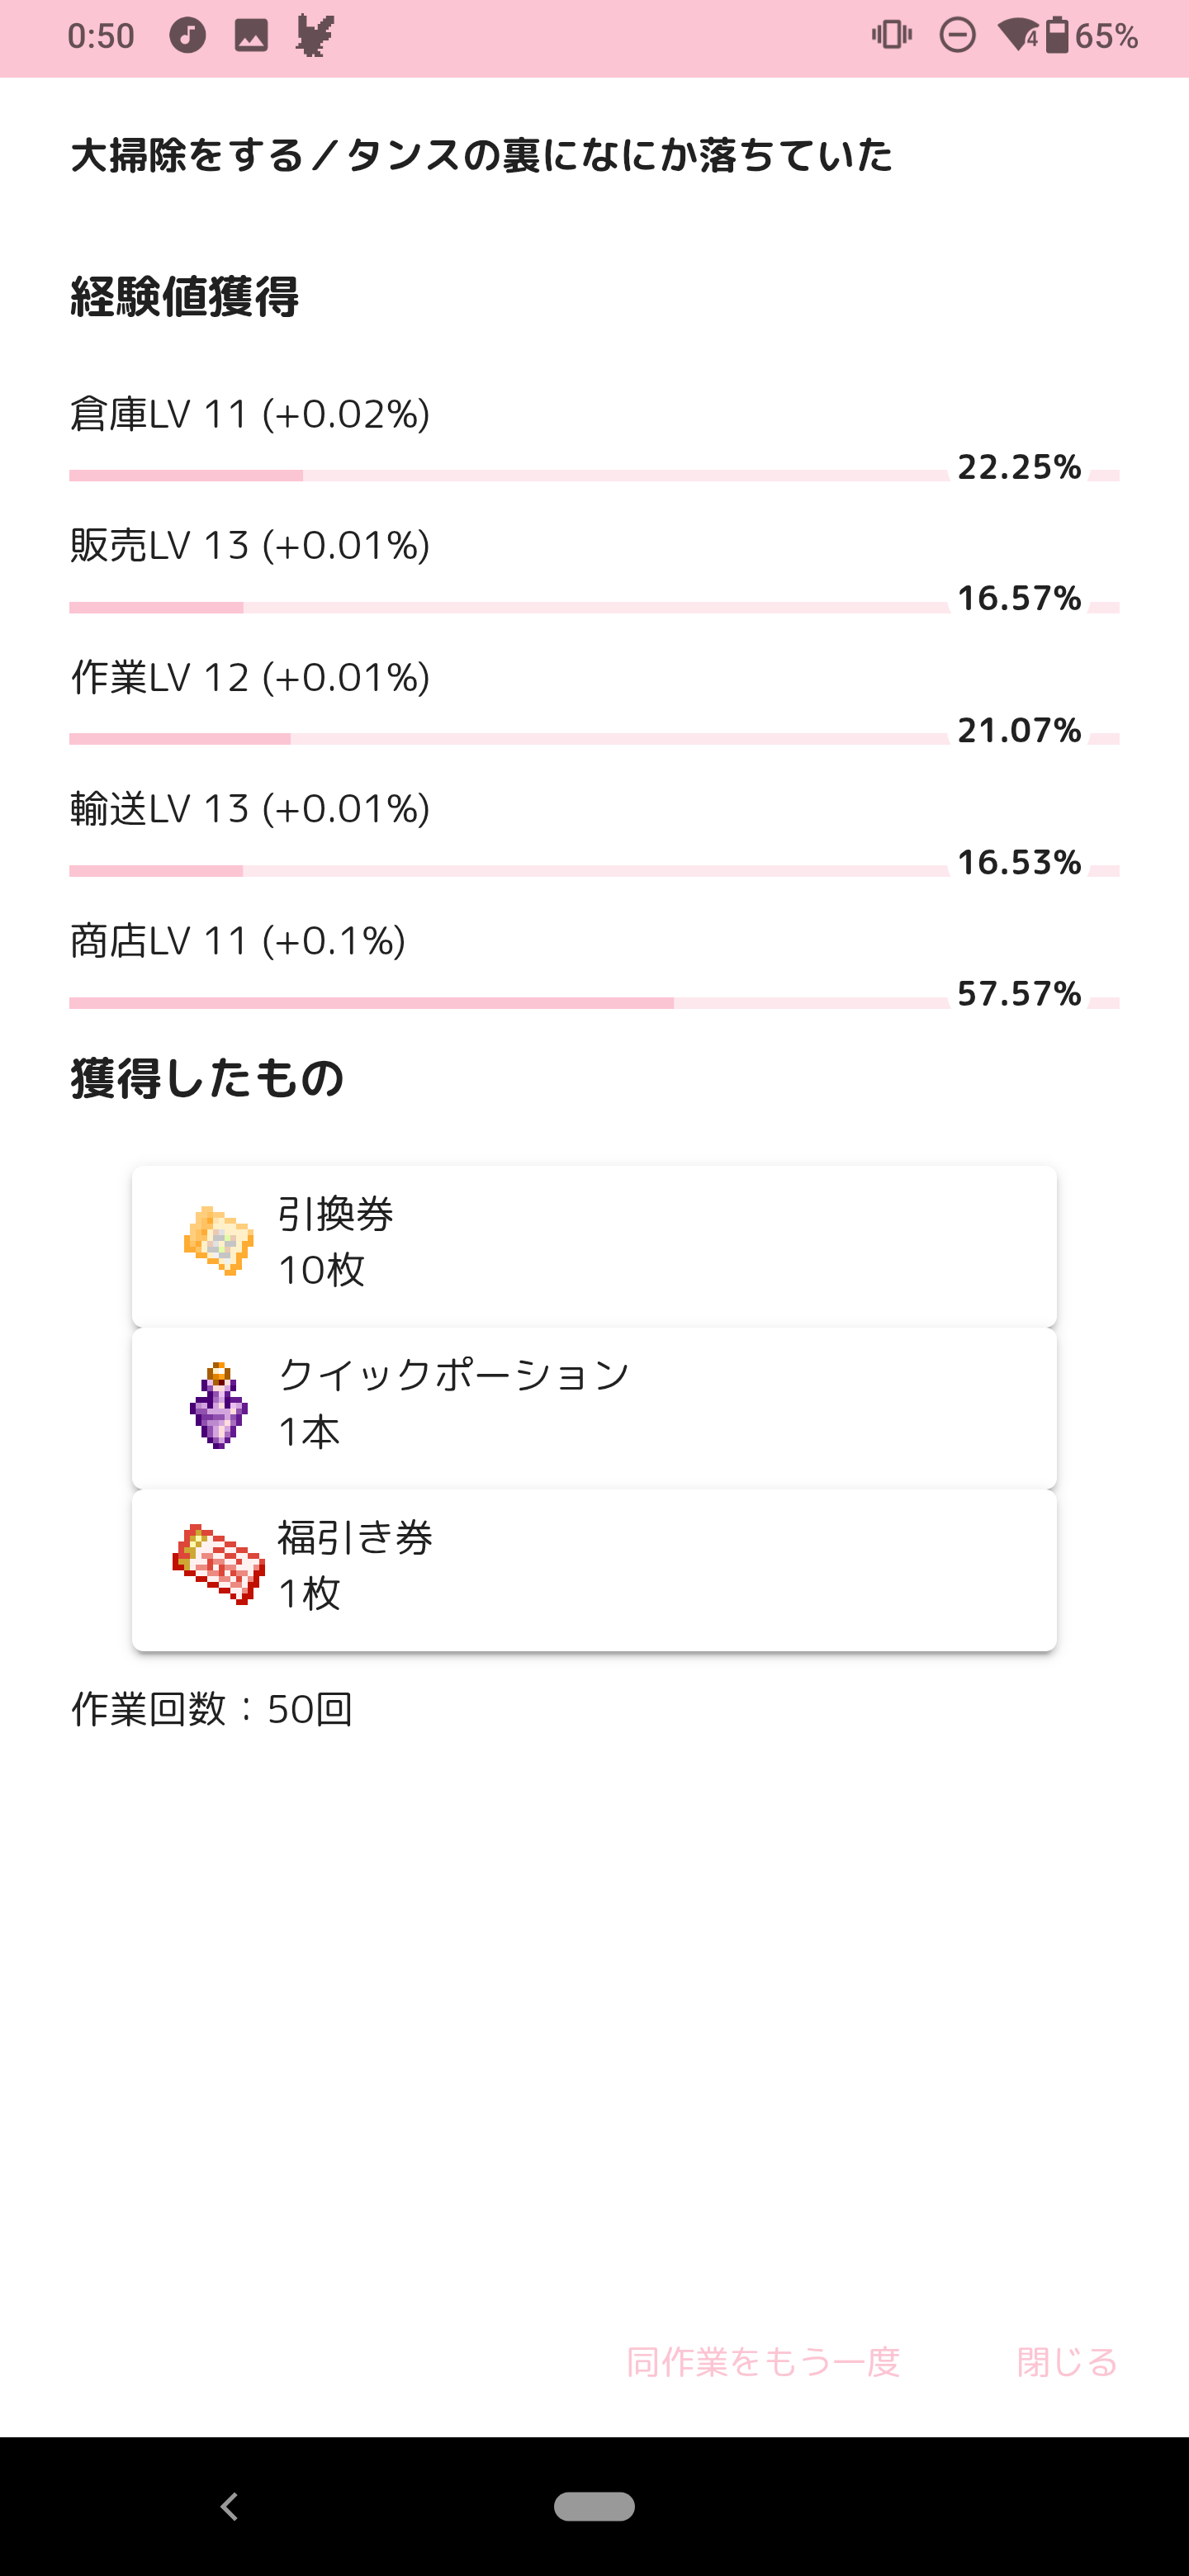Tap the red 福引き券 lottery ticket icon
1189x2576 pixels.
coord(219,1566)
